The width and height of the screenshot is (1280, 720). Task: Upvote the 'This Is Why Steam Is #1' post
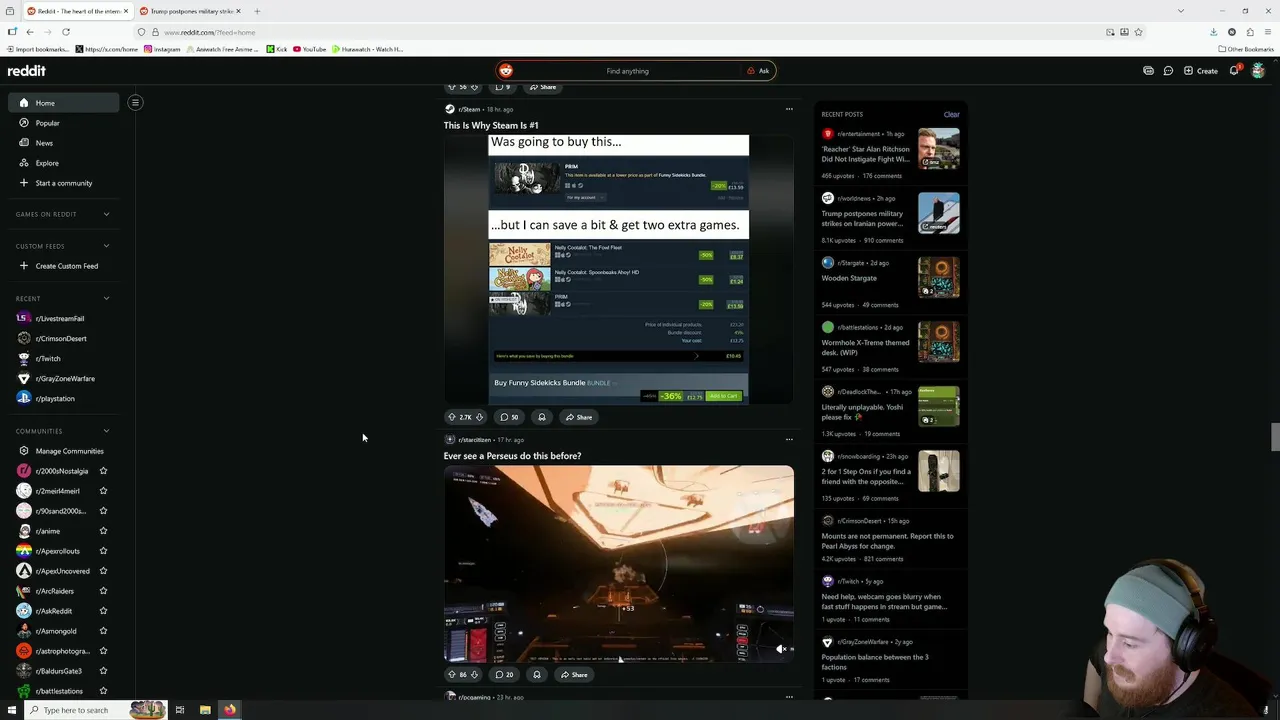[452, 417]
